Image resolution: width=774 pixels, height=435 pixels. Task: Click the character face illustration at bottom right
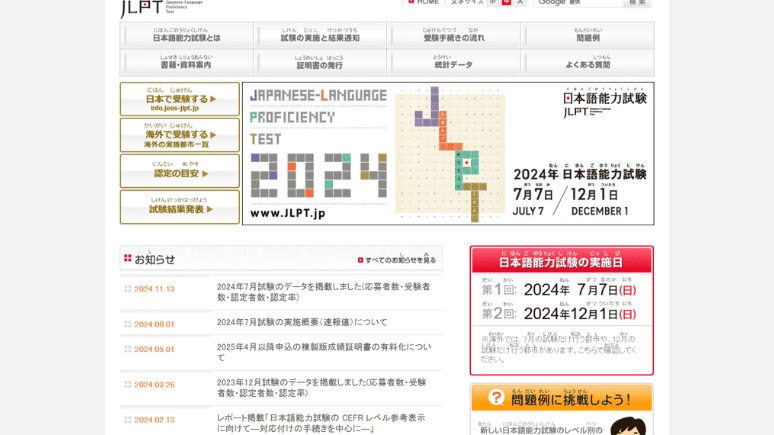[628, 426]
